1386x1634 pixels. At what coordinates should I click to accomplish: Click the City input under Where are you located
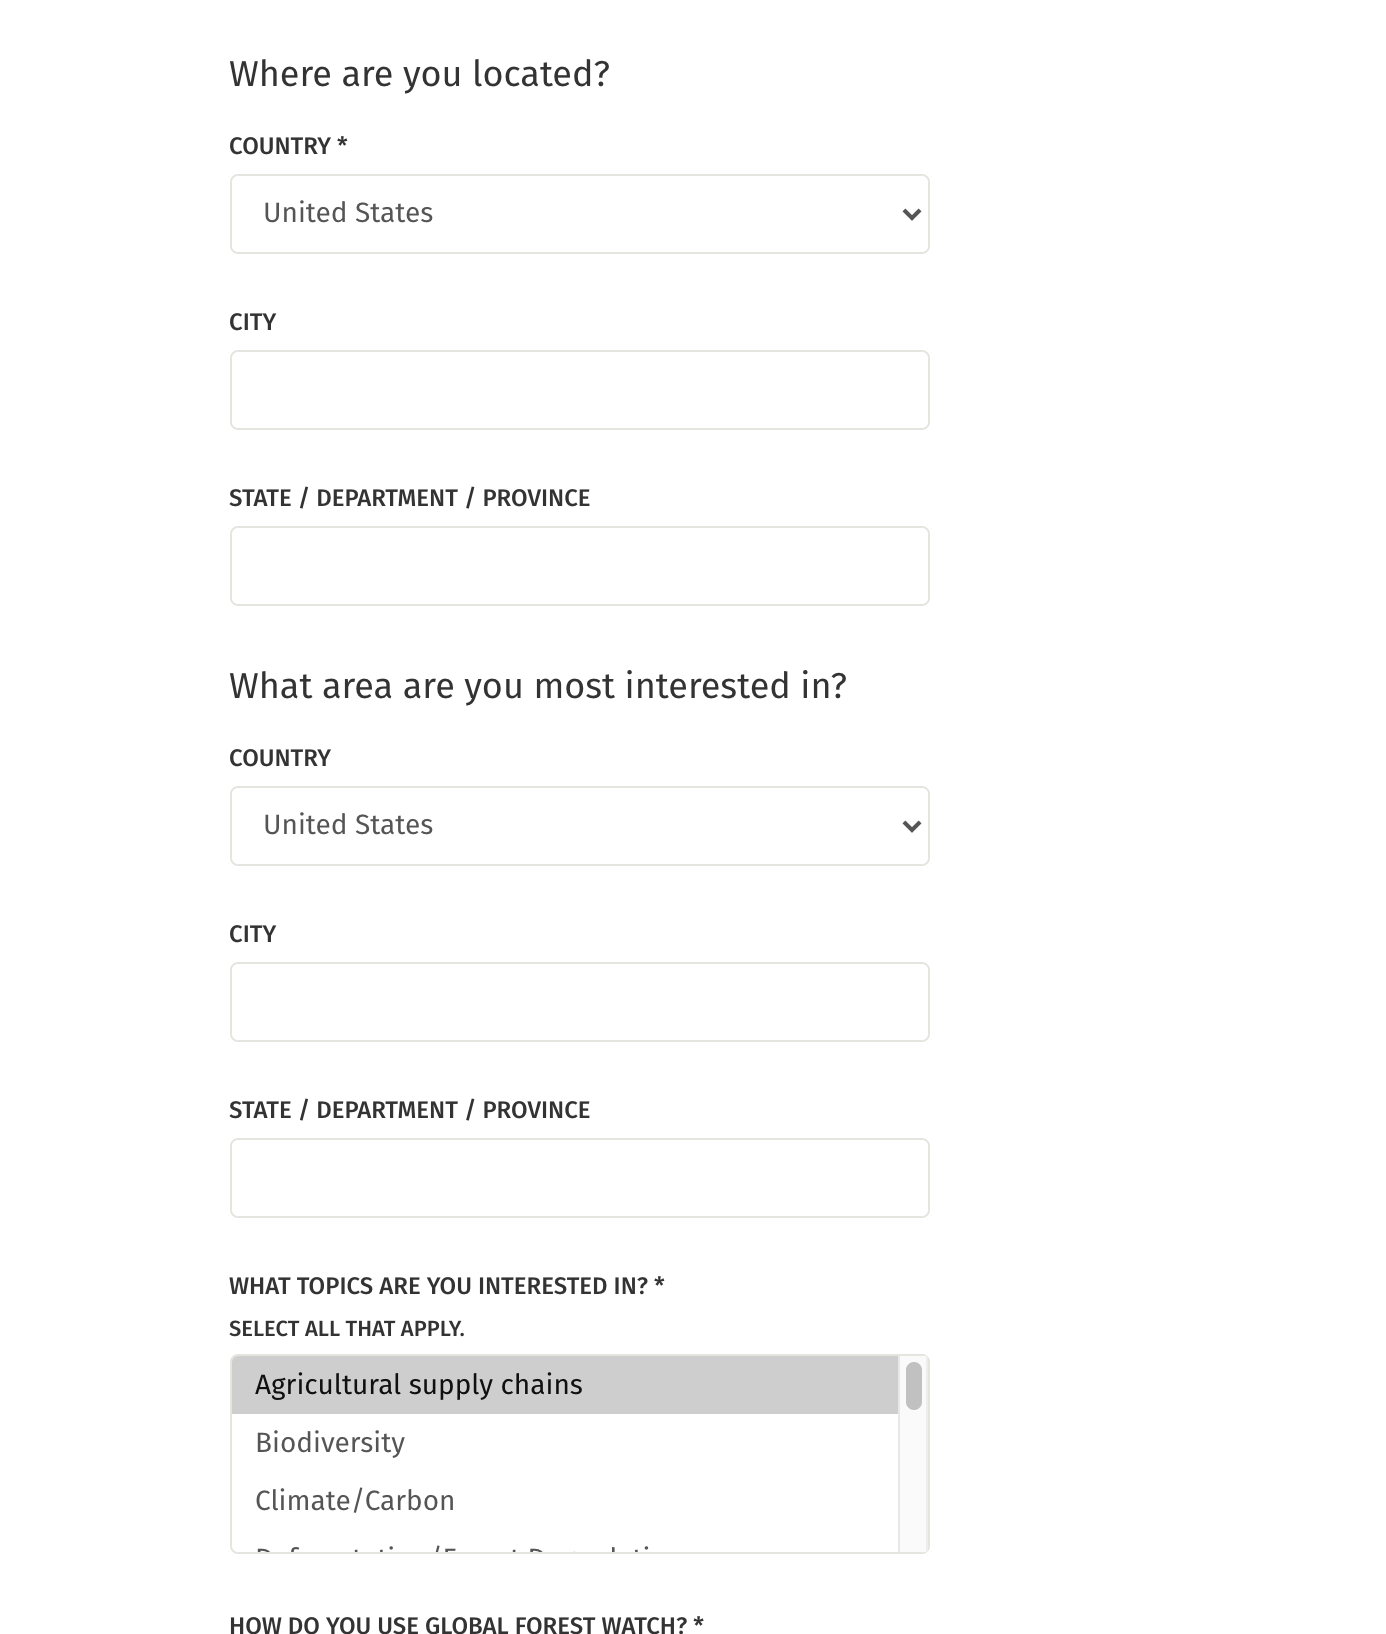pyautogui.click(x=579, y=389)
